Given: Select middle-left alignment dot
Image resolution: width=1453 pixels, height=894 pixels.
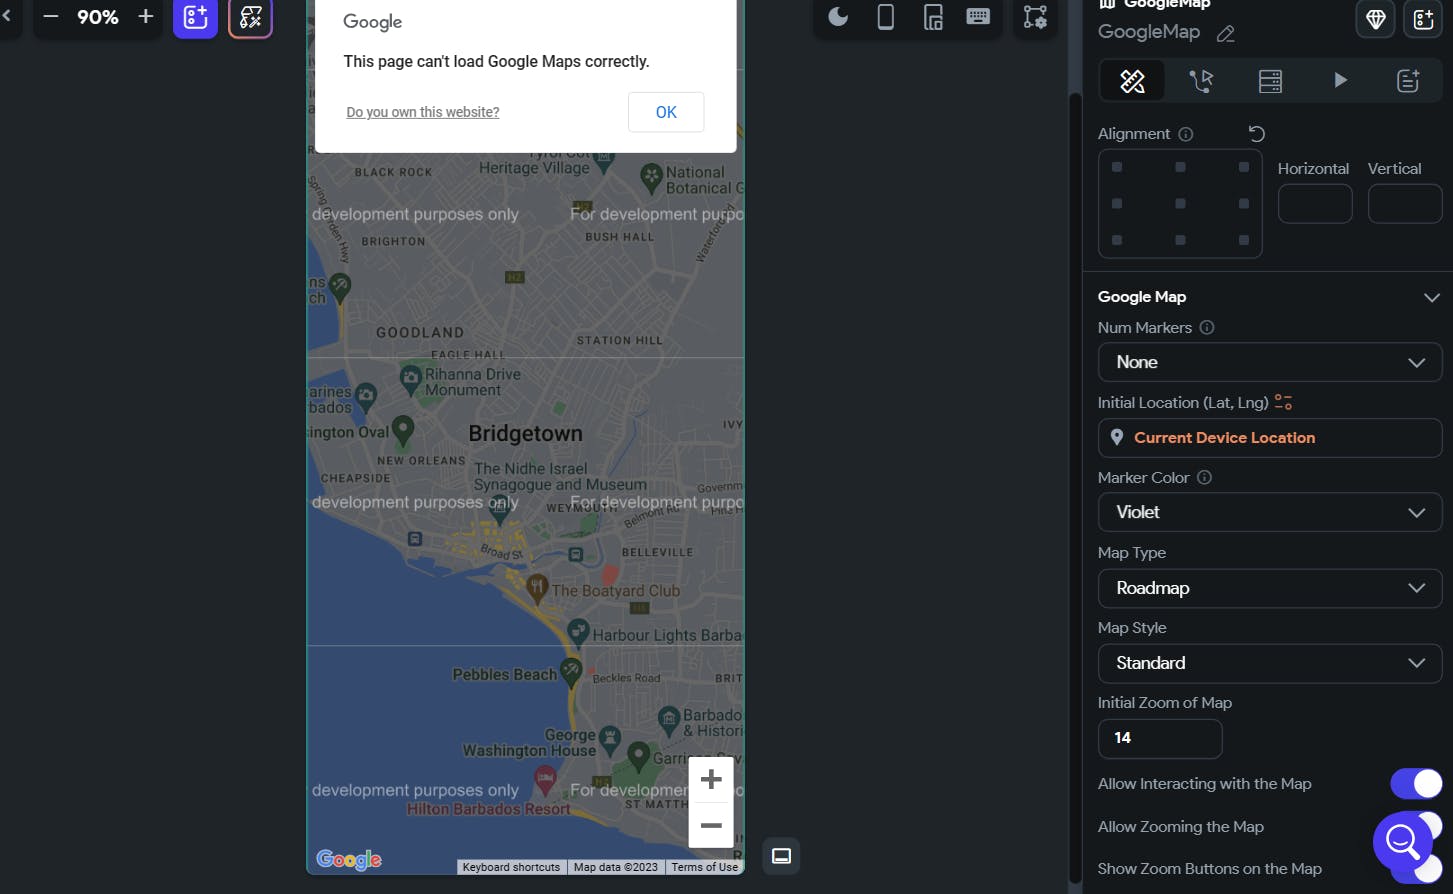Looking at the screenshot, I should (x=1117, y=203).
